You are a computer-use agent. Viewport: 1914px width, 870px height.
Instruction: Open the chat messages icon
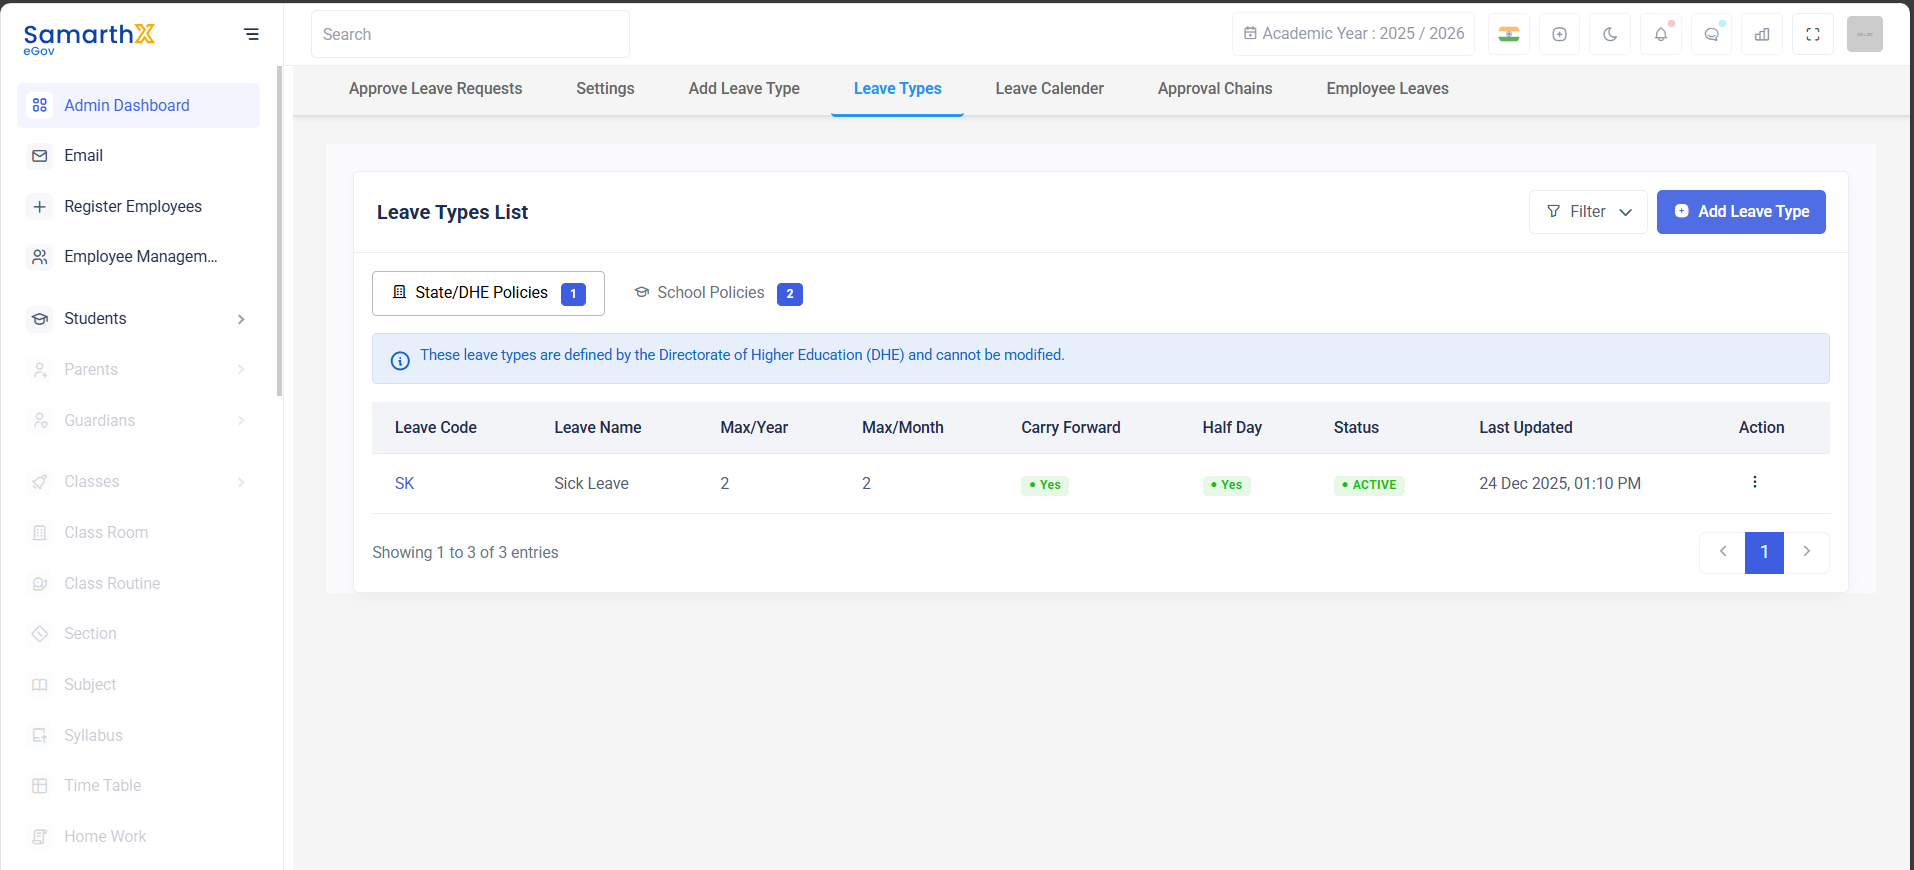point(1712,34)
